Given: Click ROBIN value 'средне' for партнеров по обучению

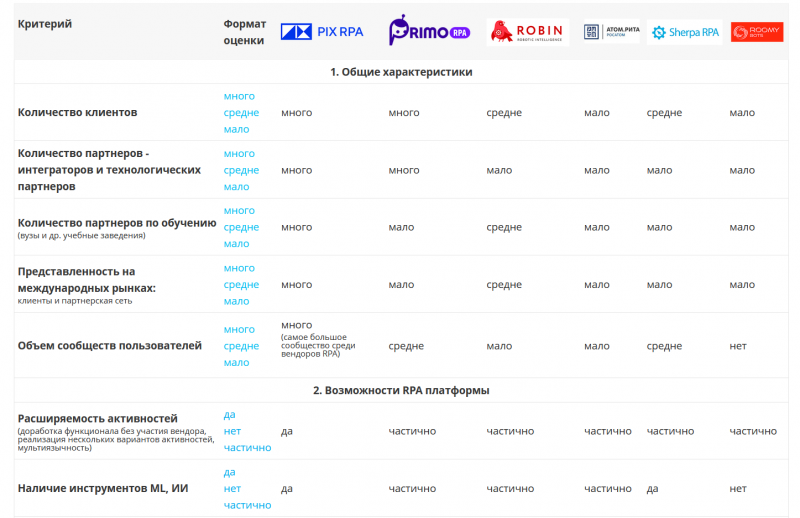Looking at the screenshot, I should click(504, 227).
